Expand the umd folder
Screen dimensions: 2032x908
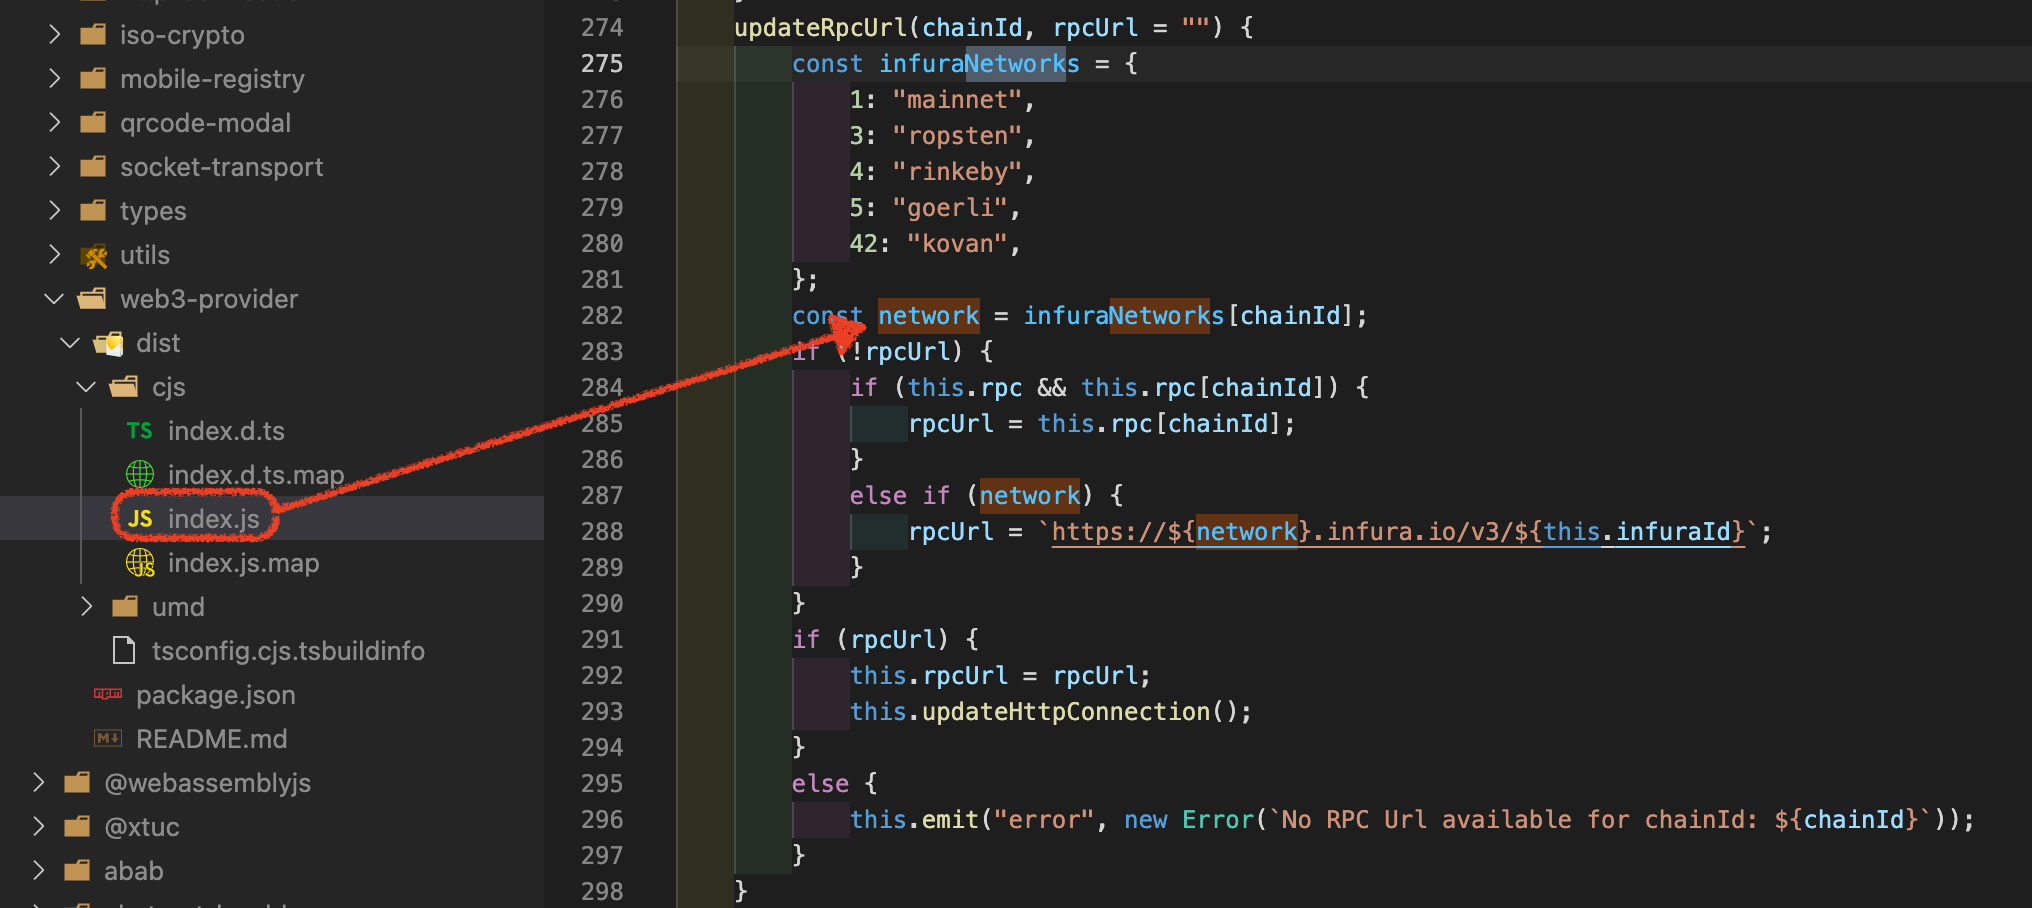click(x=87, y=607)
